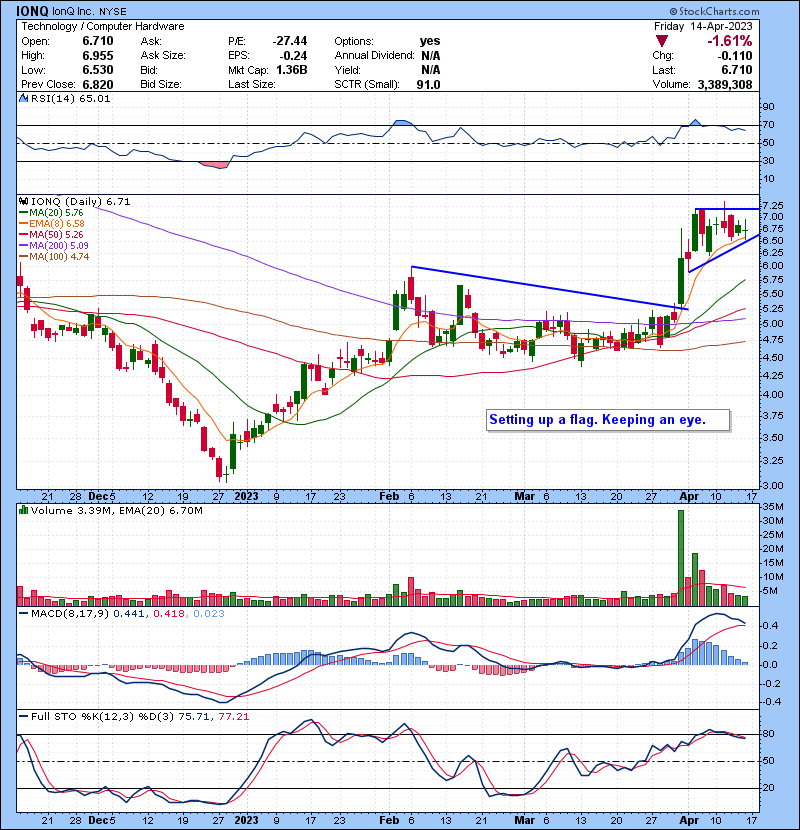This screenshot has height=830, width=800.
Task: Click the Low 6.530 value
Action: coord(98,70)
